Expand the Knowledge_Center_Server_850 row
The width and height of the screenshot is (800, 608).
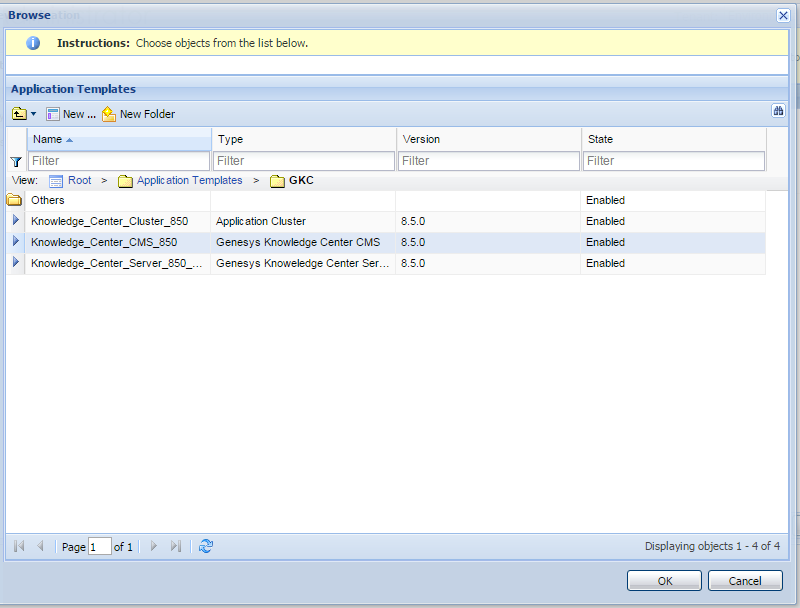(16, 262)
